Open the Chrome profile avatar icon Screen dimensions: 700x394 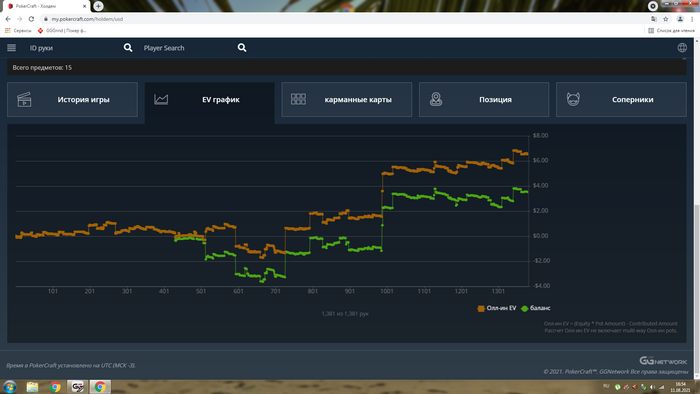(x=680, y=19)
